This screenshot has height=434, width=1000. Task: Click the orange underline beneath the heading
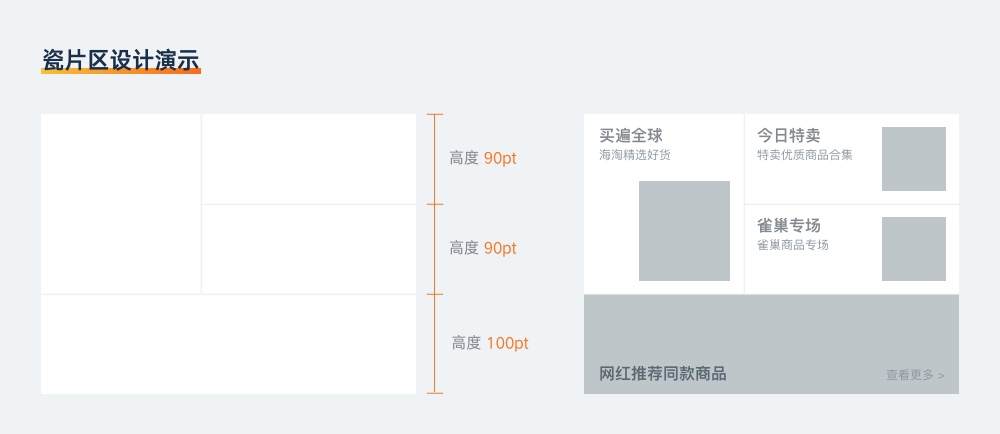(121, 71)
